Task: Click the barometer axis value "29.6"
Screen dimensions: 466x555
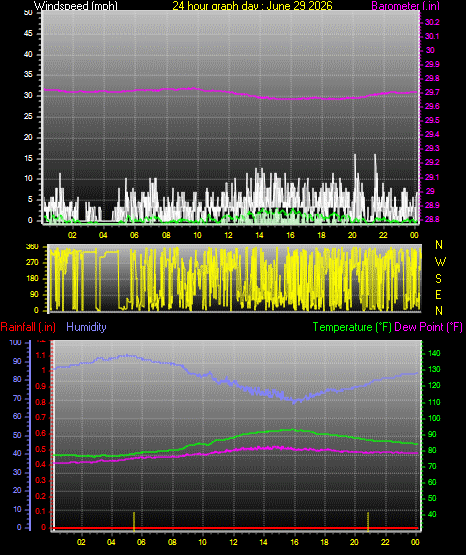Action: pos(432,107)
